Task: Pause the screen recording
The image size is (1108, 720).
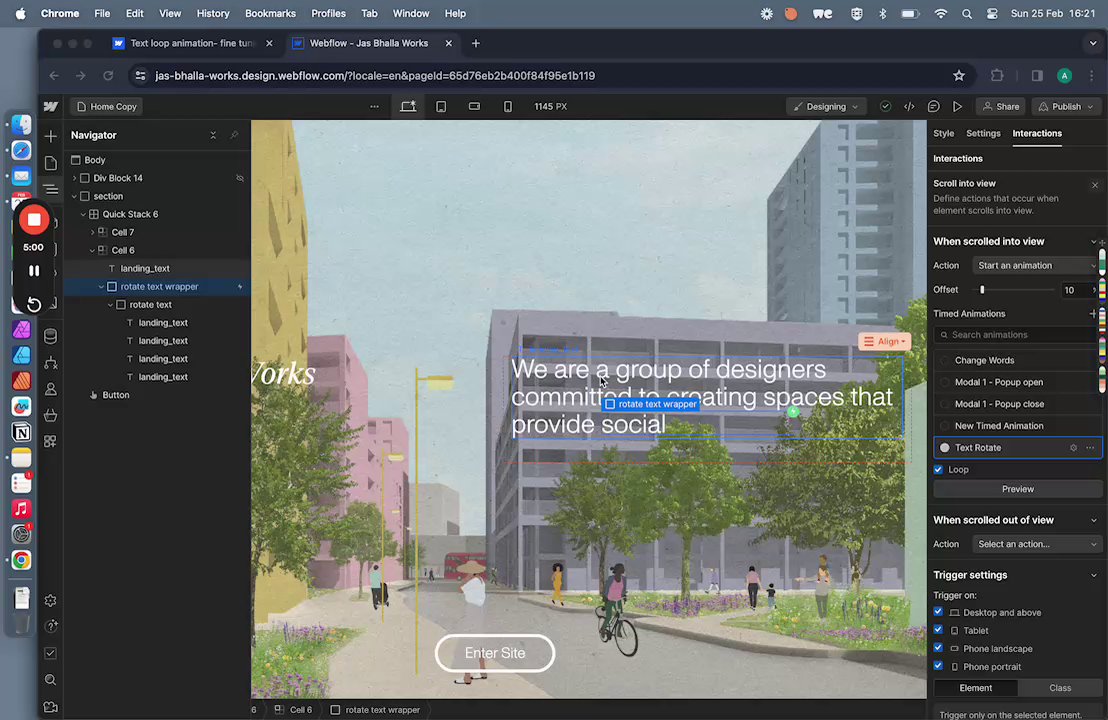Action: click(34, 271)
